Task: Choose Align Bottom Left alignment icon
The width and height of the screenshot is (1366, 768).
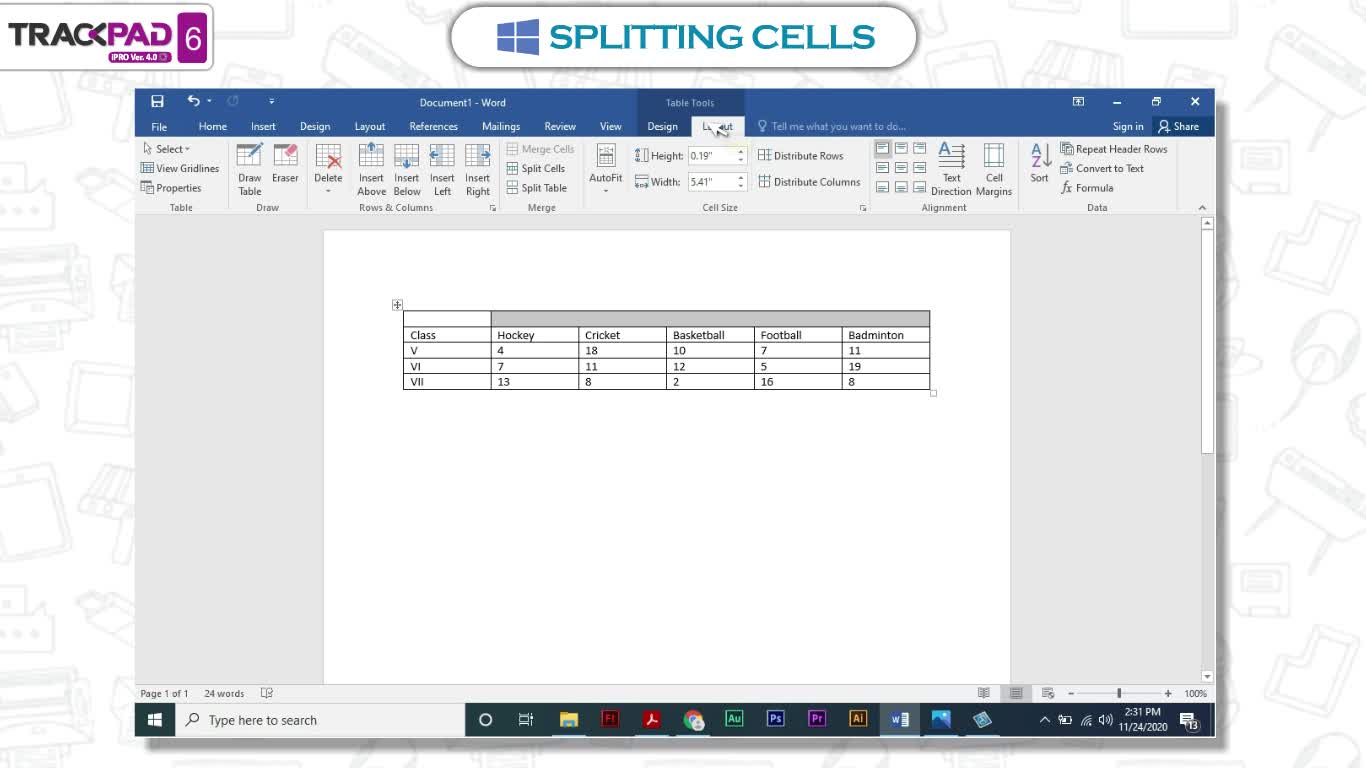Action: (883, 187)
